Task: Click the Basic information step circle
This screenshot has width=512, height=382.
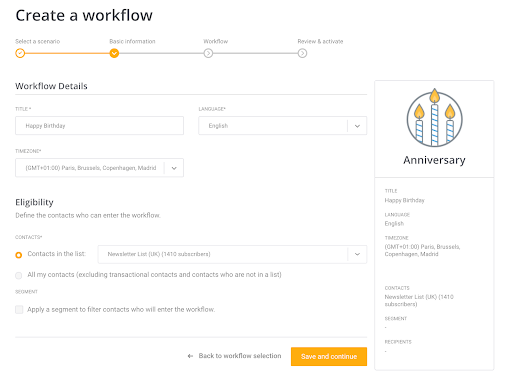Action: 114,53
